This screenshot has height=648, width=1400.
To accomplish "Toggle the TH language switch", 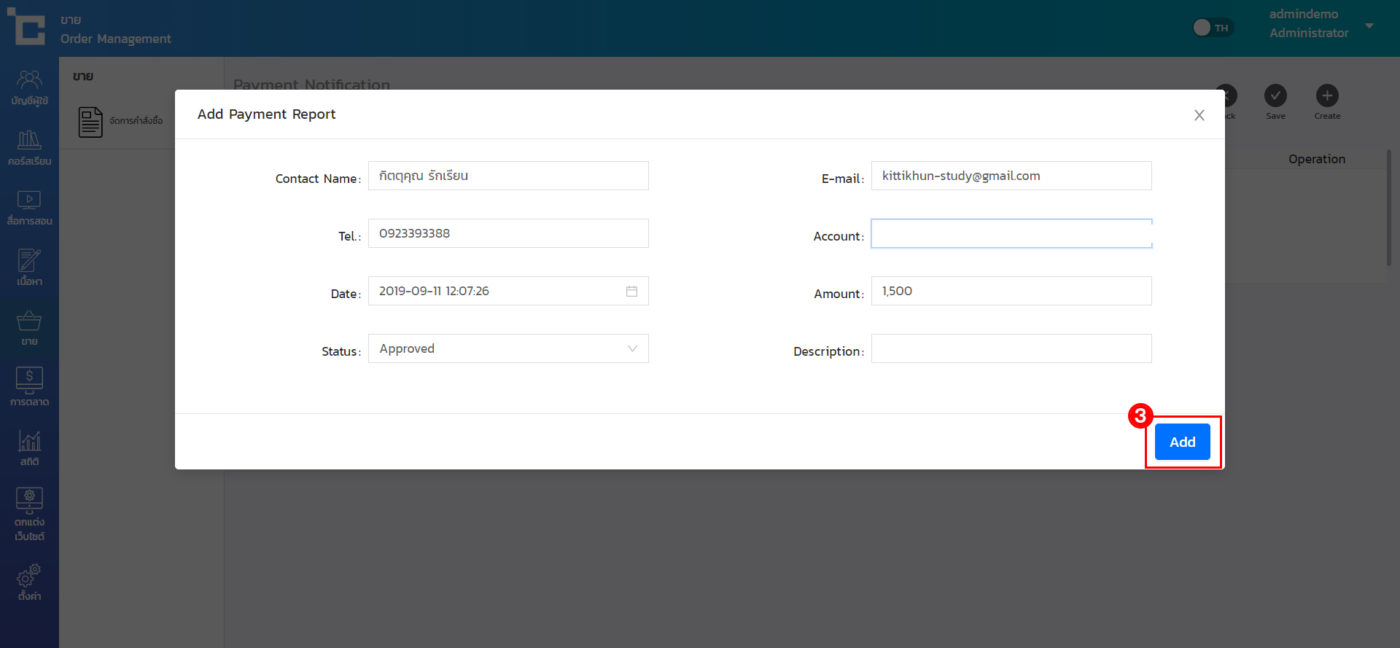I will (1213, 28).
